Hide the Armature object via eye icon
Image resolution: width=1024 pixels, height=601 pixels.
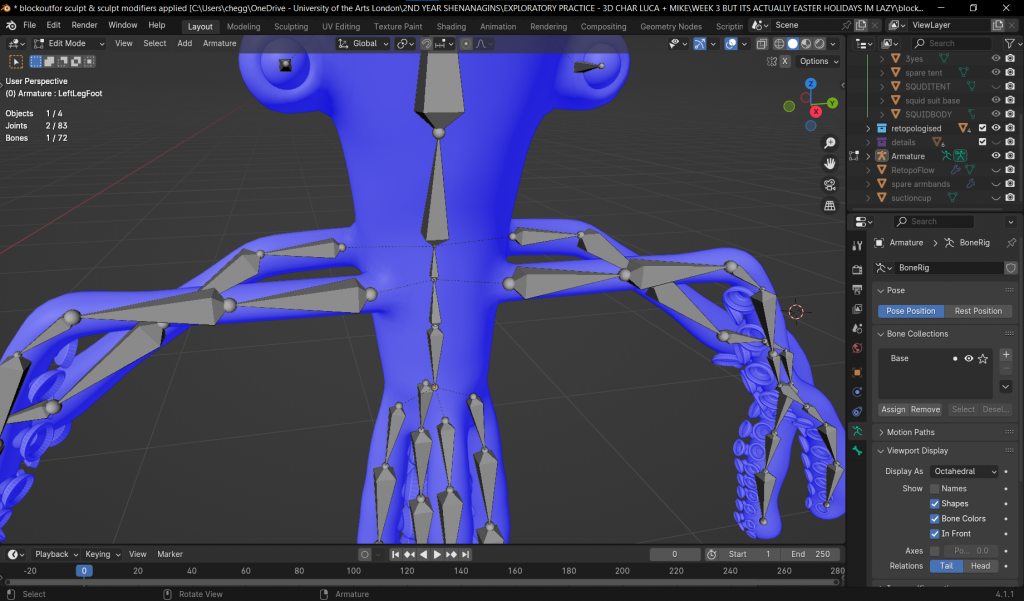[996, 156]
